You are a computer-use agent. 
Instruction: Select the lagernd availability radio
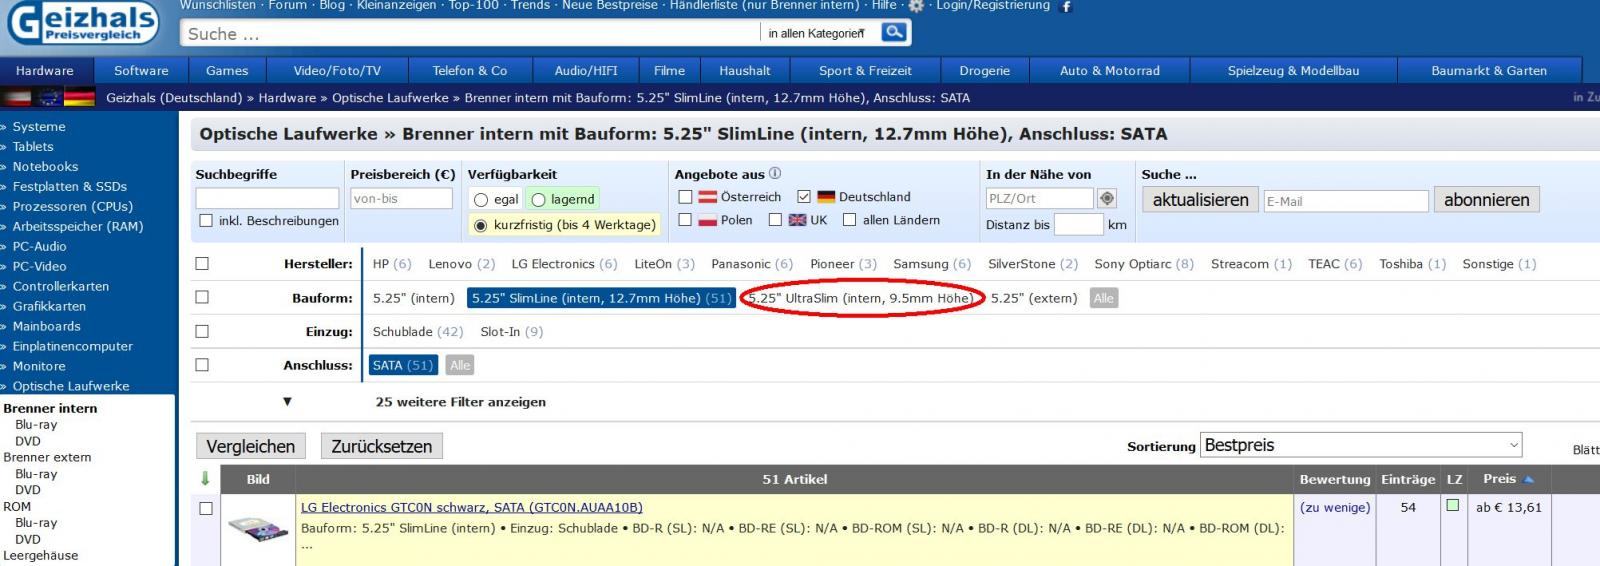[x=538, y=199]
